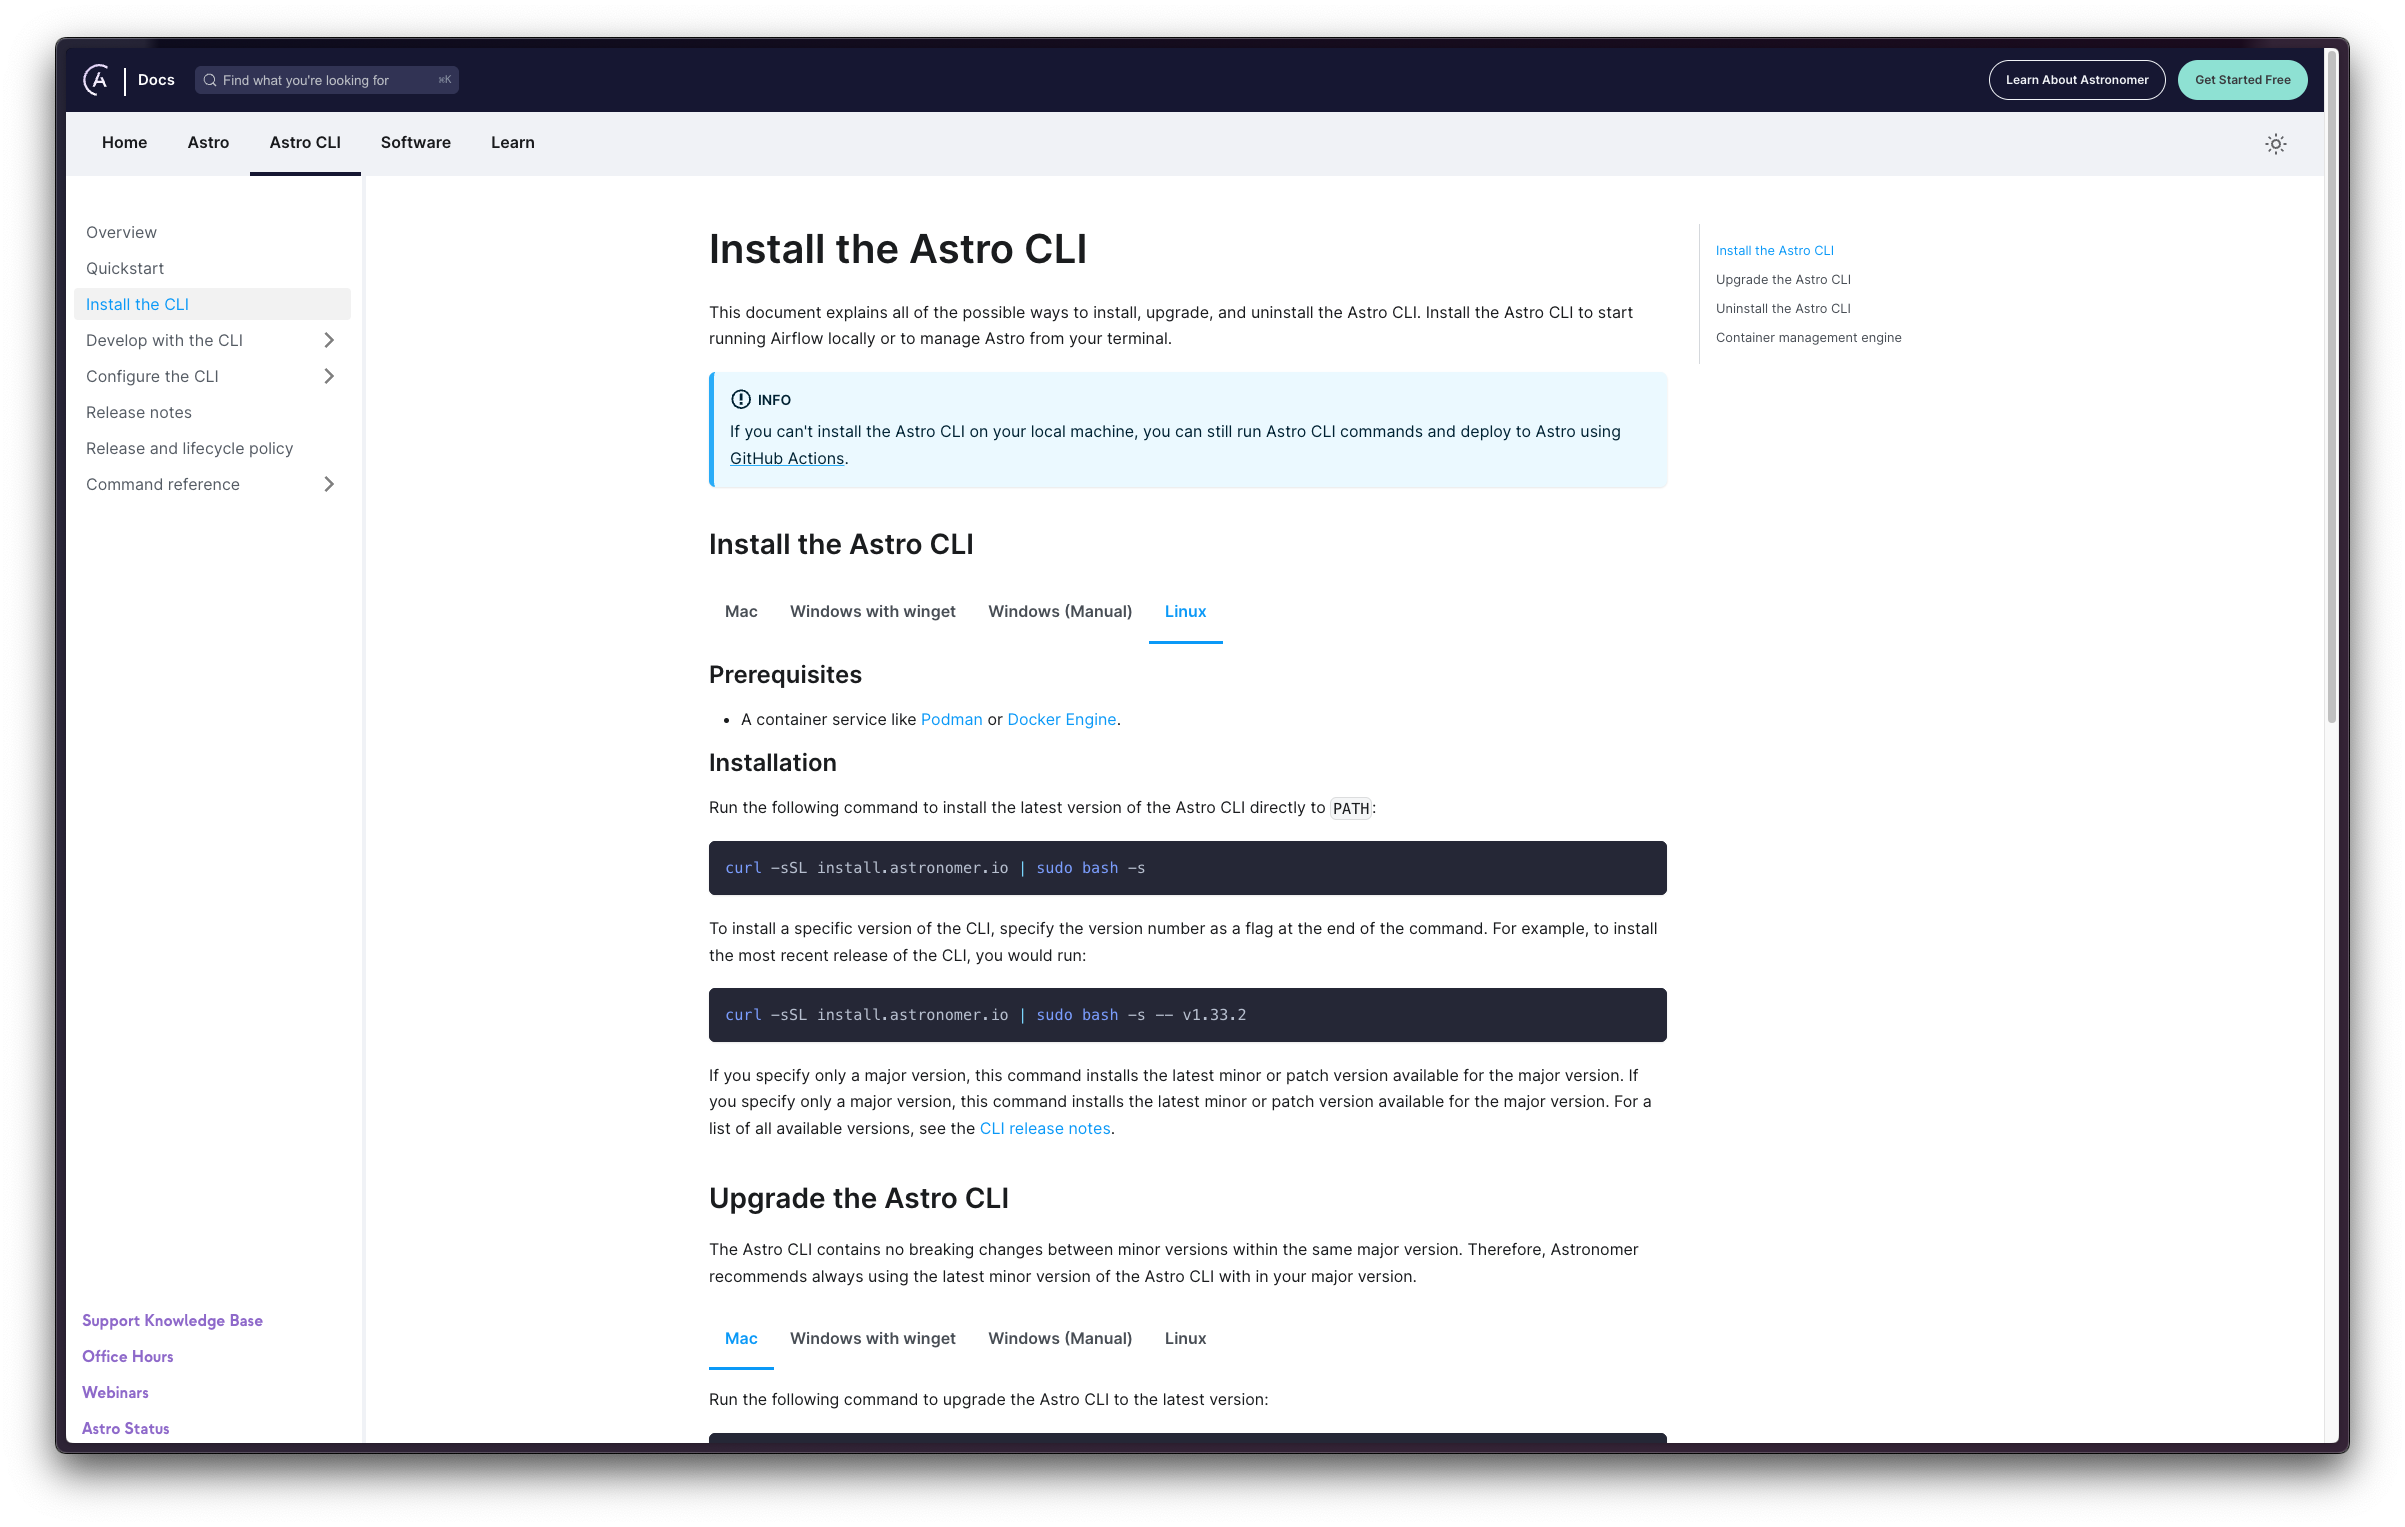The height and width of the screenshot is (1527, 2405).
Task: Click the curl install command code block
Action: click(1187, 868)
